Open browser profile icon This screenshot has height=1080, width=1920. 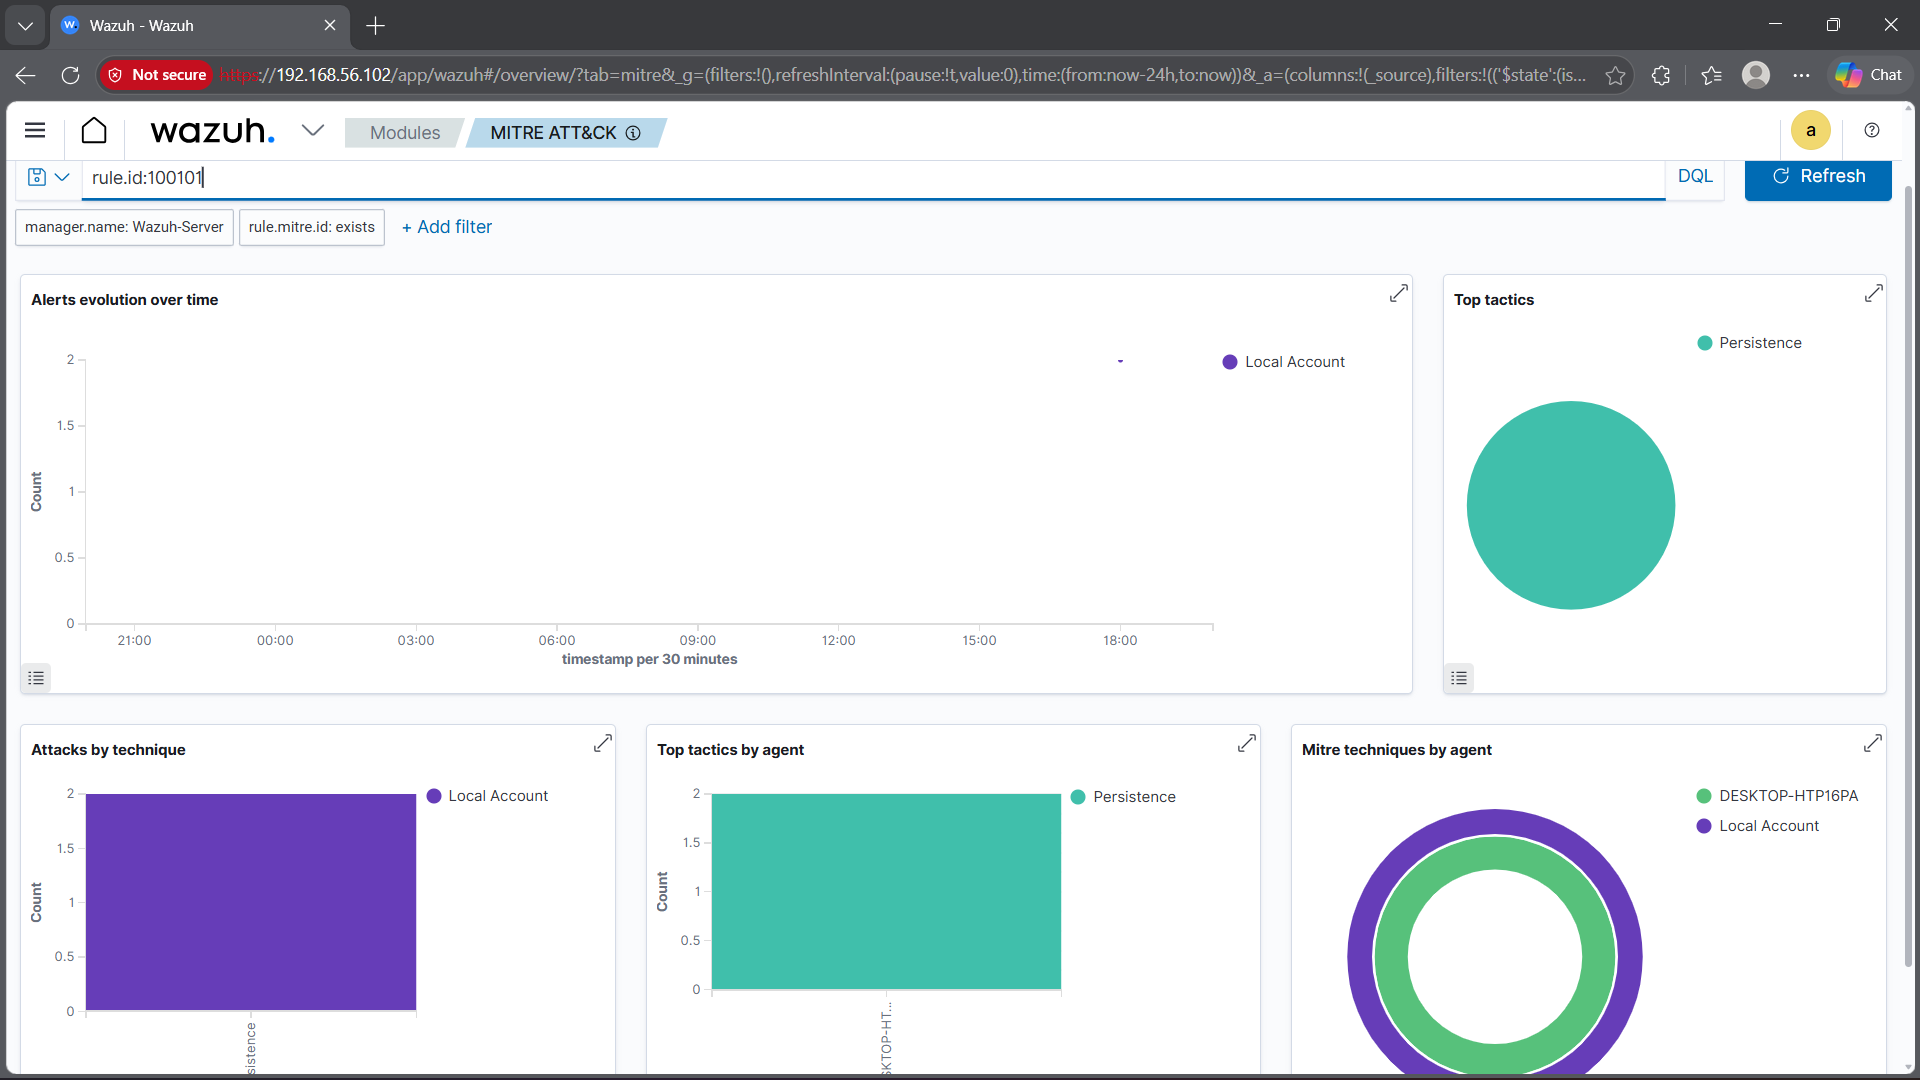pos(1756,75)
